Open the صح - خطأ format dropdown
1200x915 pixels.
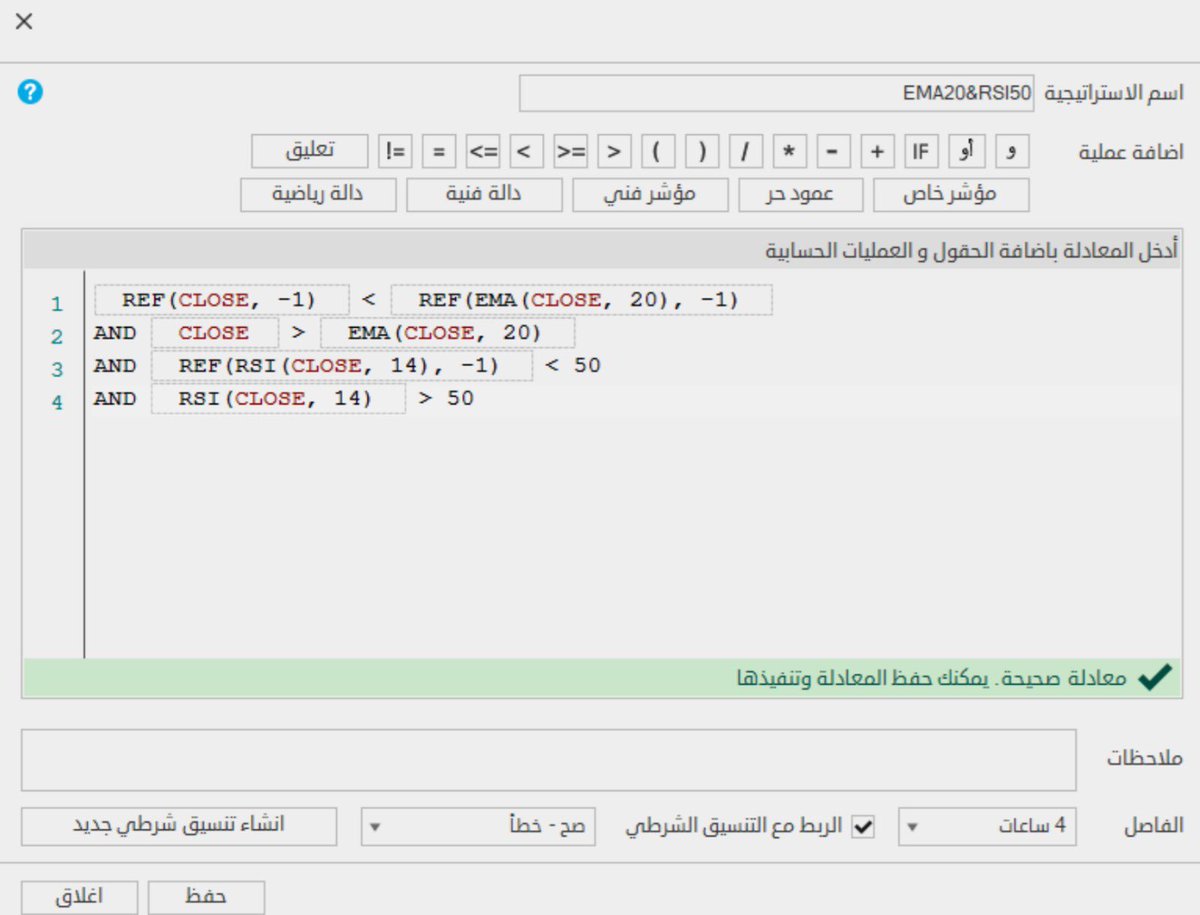pos(478,827)
